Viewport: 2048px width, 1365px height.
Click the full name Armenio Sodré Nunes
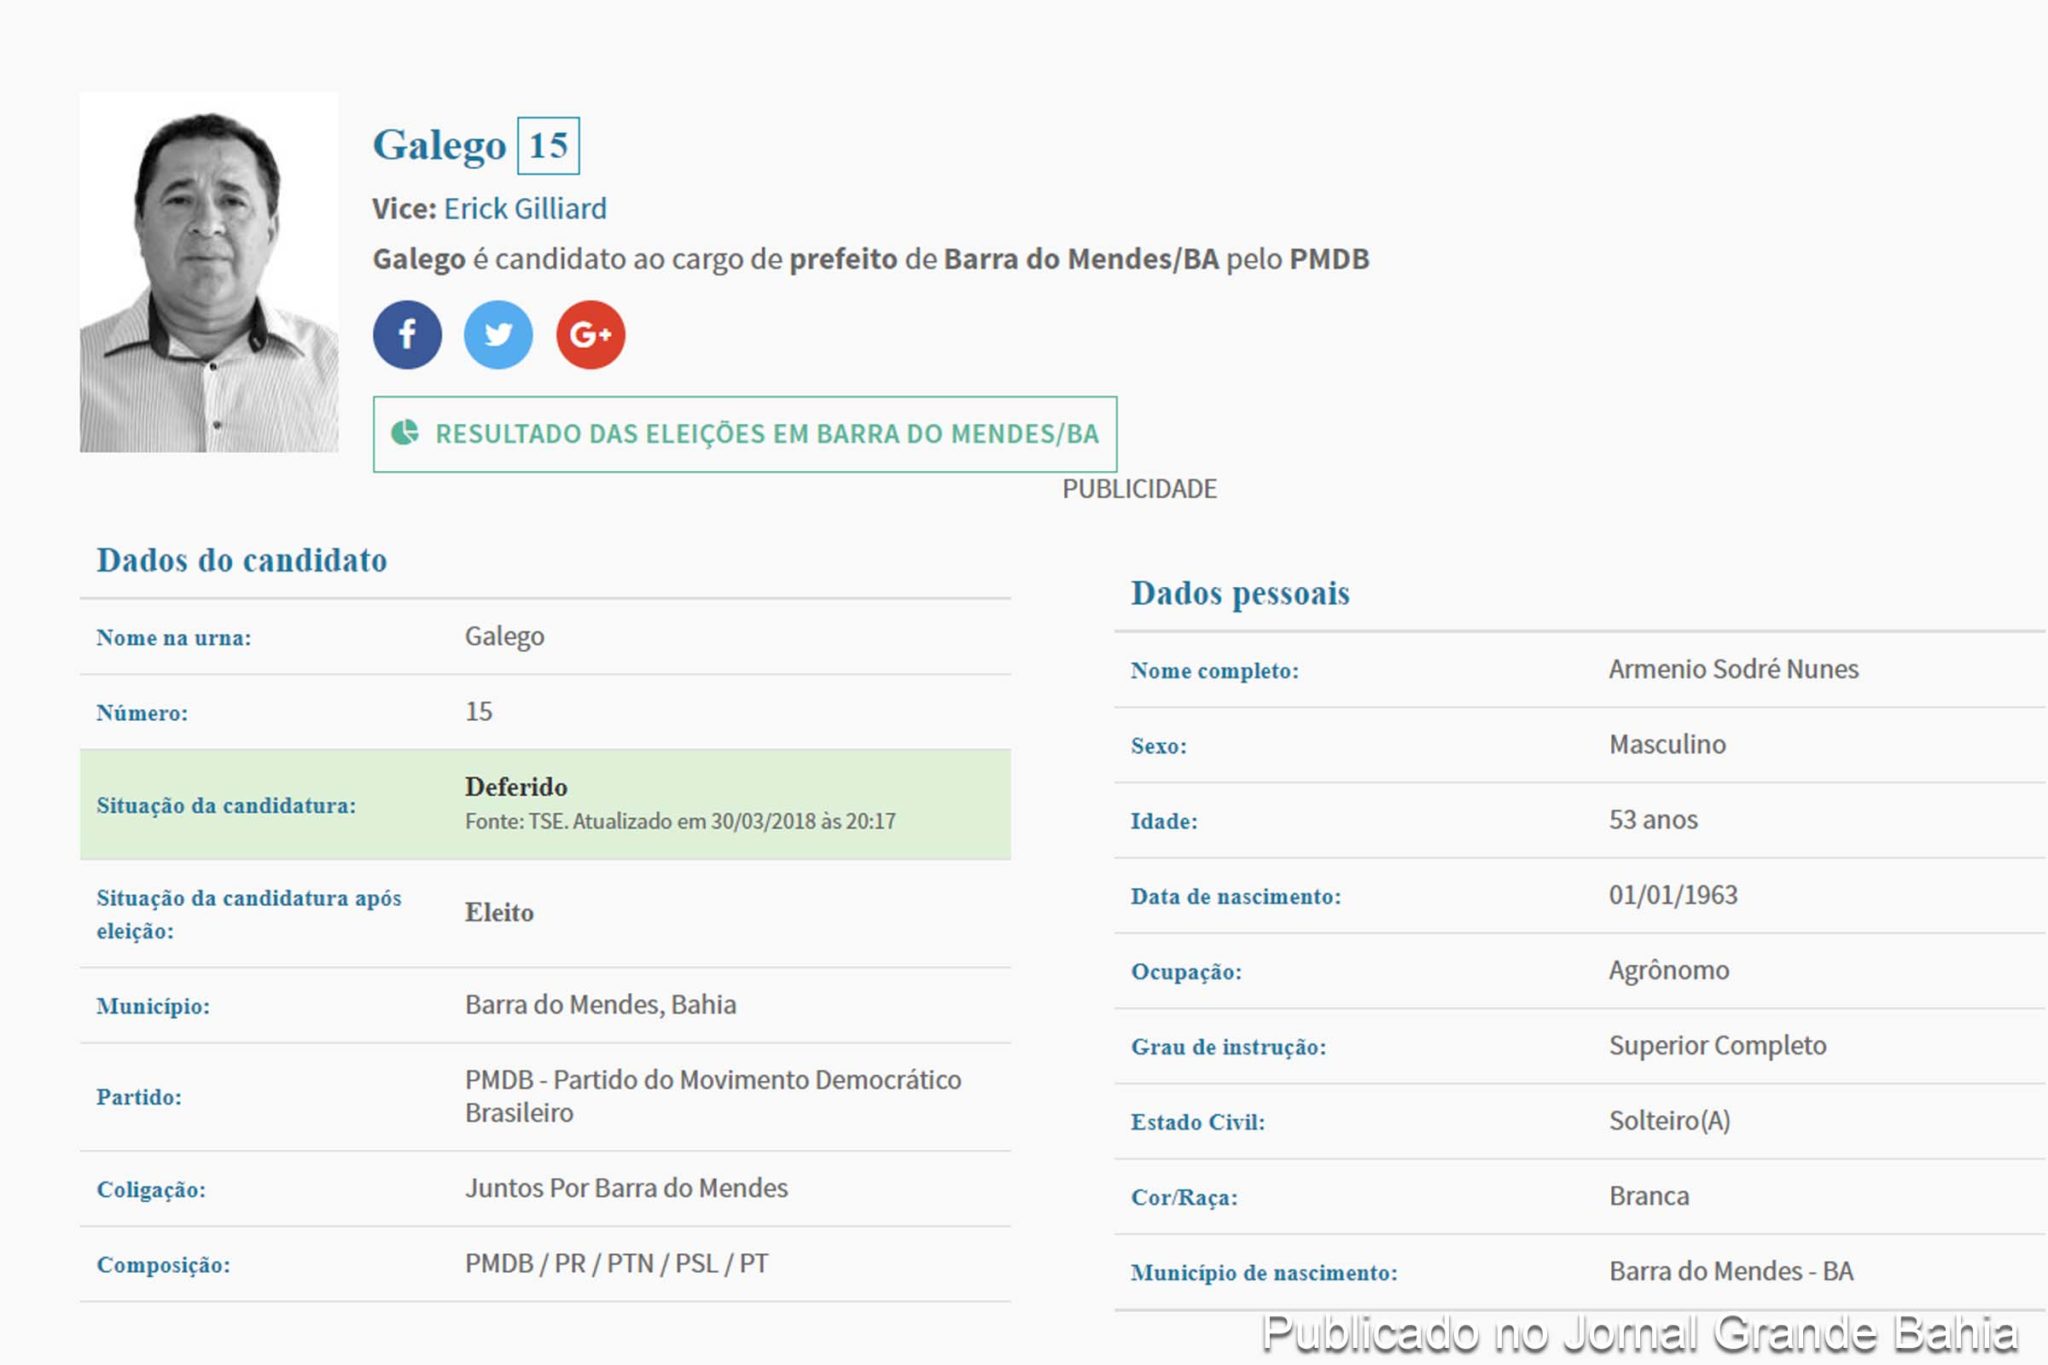[1733, 669]
